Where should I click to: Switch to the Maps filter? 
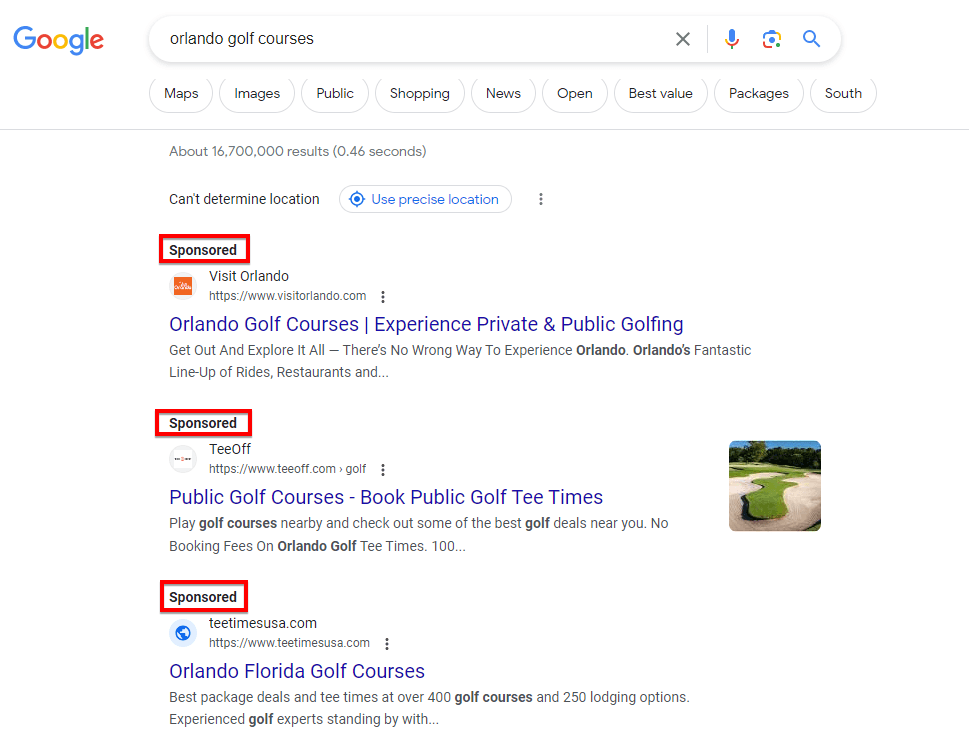click(181, 93)
